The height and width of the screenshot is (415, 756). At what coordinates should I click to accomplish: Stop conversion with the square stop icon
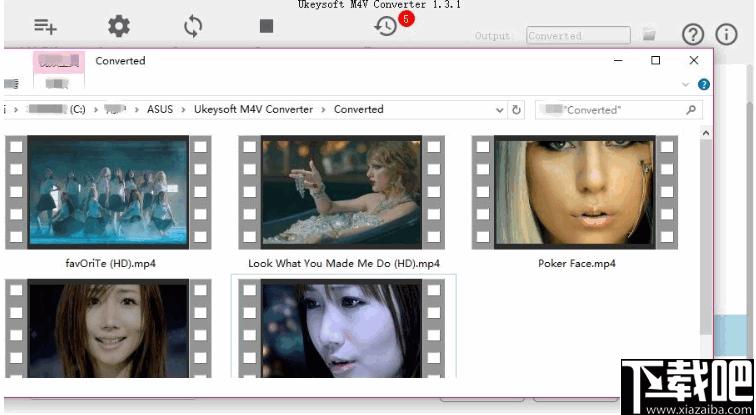(266, 26)
